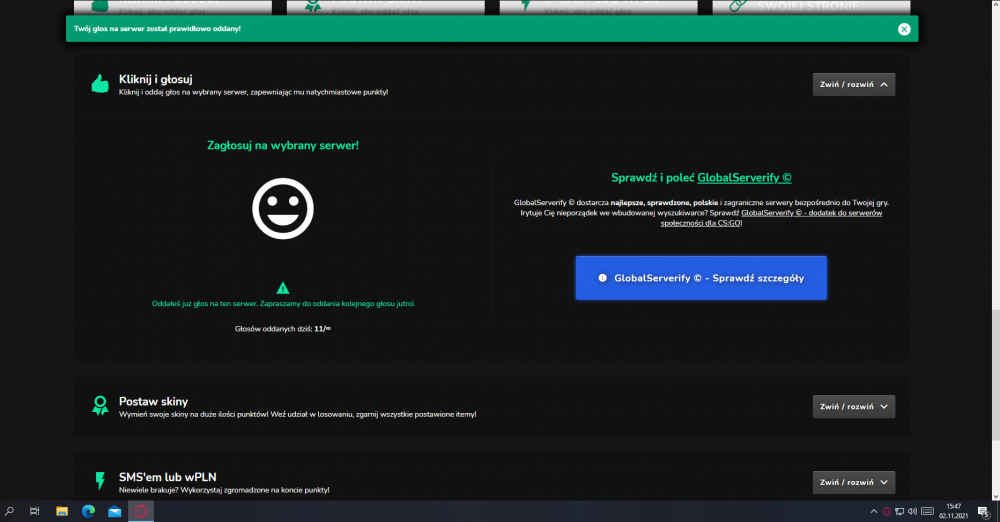Open the GlobalServerify © heading link
Viewport: 1000px width, 522px height.
(x=744, y=177)
